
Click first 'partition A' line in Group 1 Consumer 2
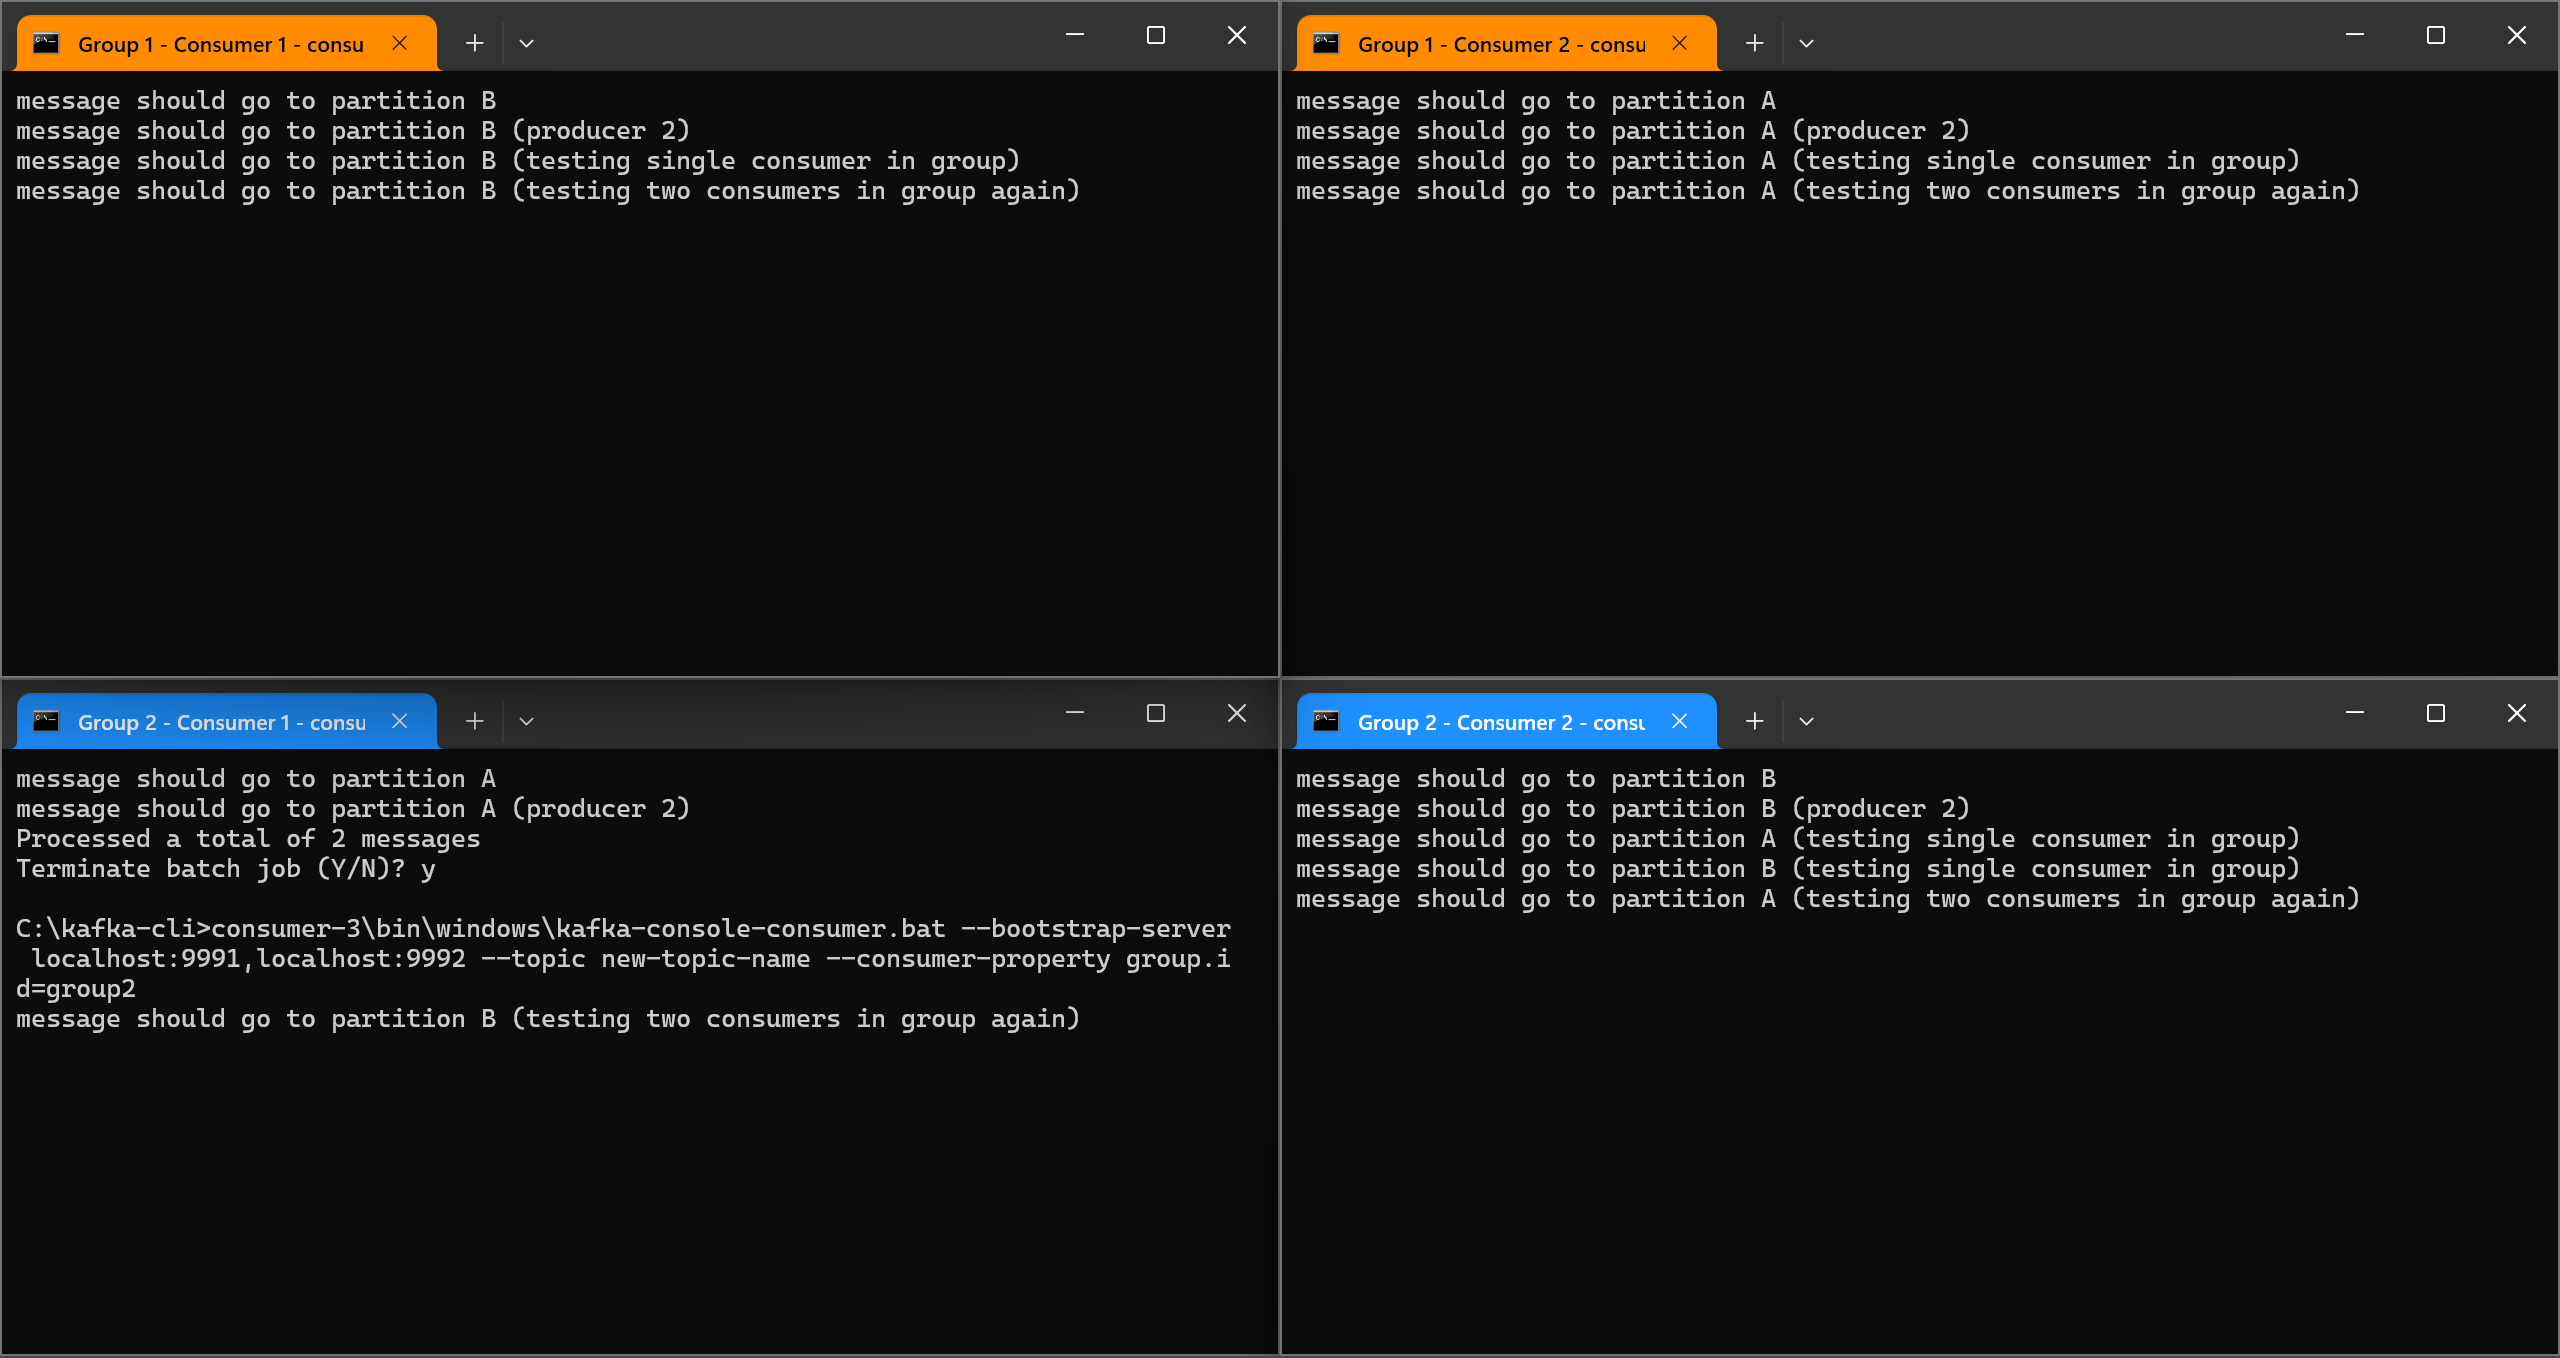click(x=1536, y=101)
